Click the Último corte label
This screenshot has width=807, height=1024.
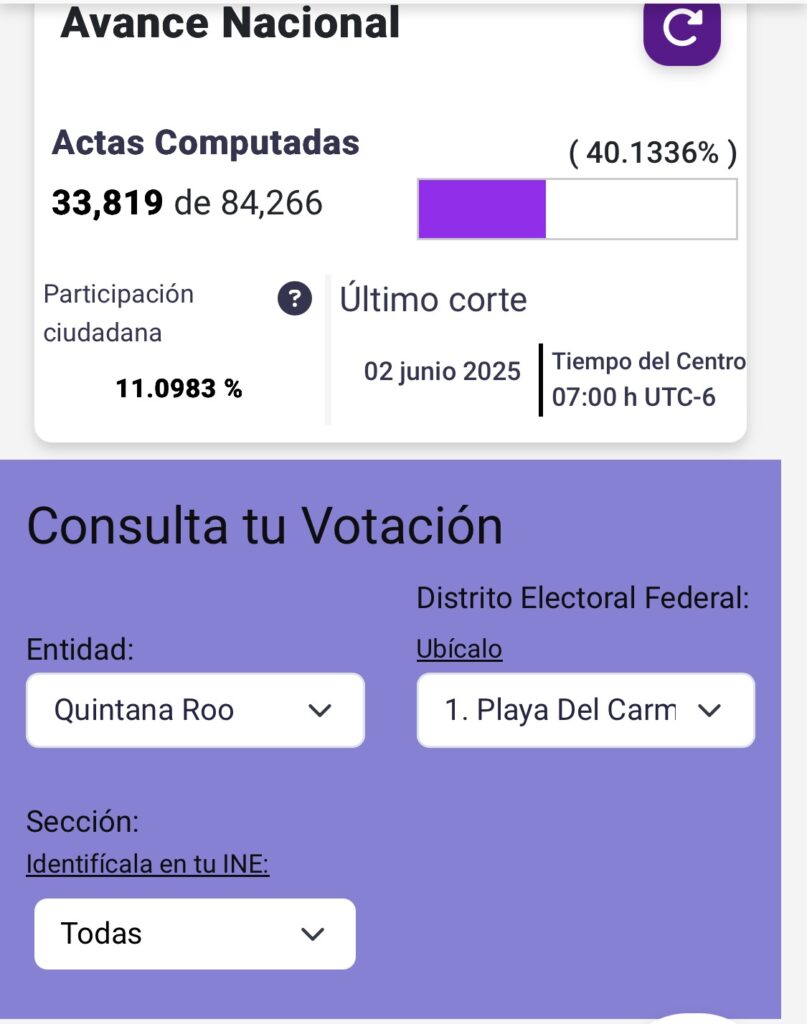(x=433, y=300)
